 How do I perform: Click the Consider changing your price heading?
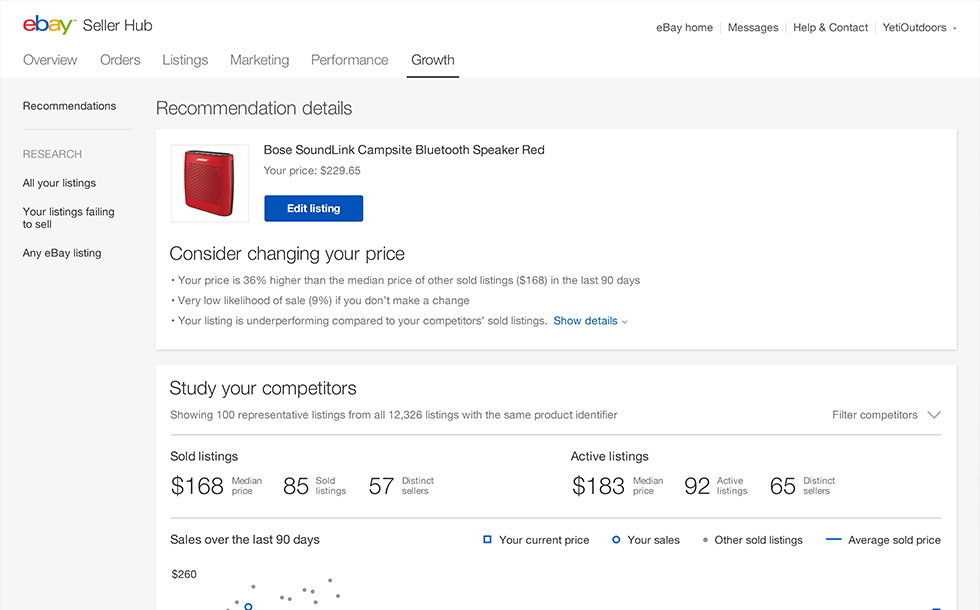click(287, 254)
